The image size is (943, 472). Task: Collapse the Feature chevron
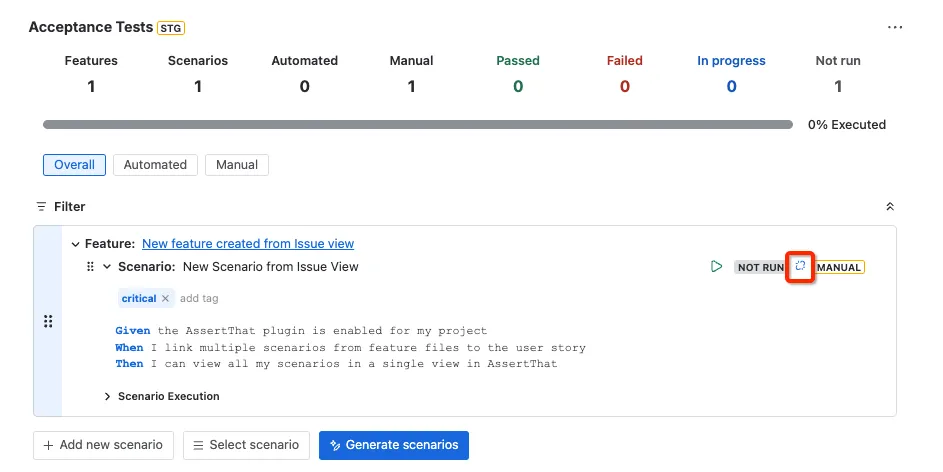click(x=75, y=244)
